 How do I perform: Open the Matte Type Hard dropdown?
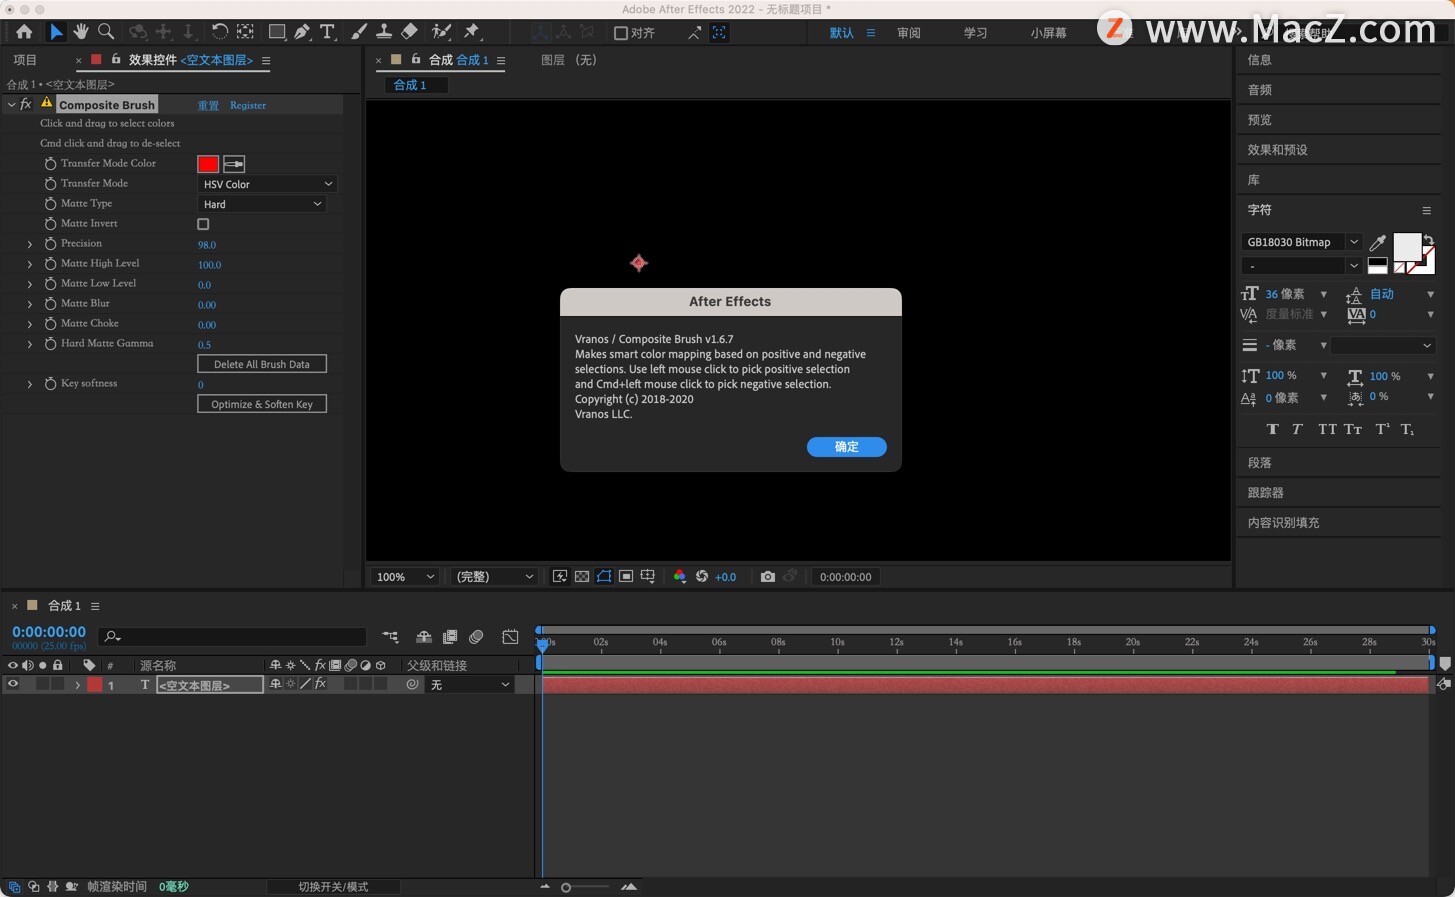262,204
